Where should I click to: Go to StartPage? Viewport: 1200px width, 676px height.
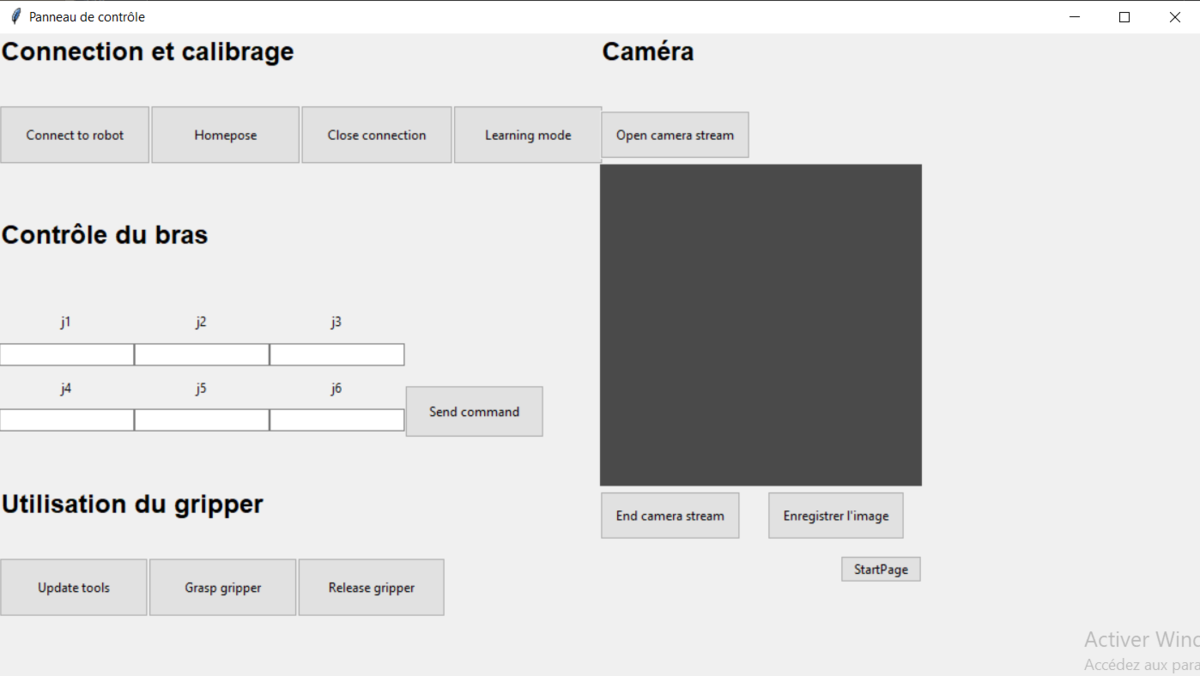(x=881, y=569)
